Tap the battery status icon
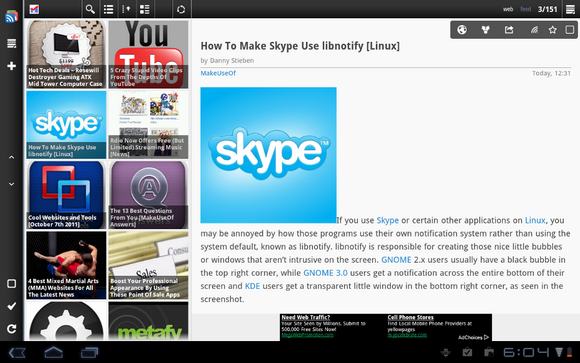580x363 pixels. click(570, 352)
